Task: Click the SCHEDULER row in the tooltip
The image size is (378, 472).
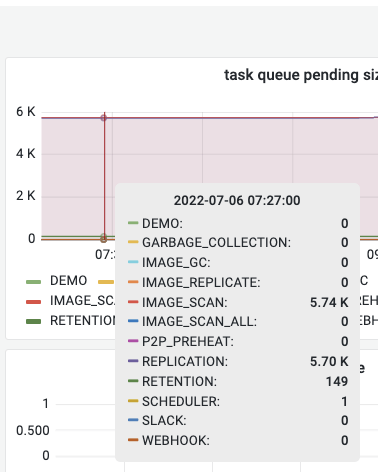Action: tap(238, 401)
